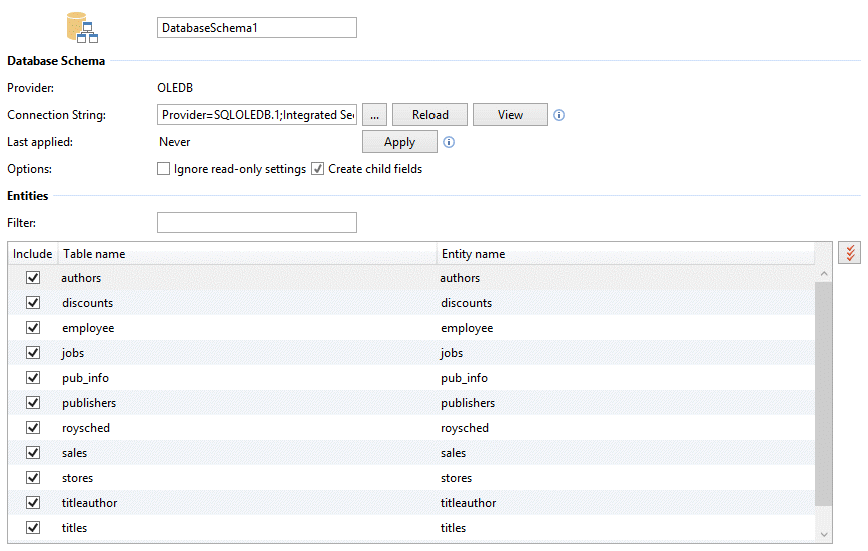The height and width of the screenshot is (551, 868).
Task: Uncheck Include for authors table
Action: tap(33, 278)
